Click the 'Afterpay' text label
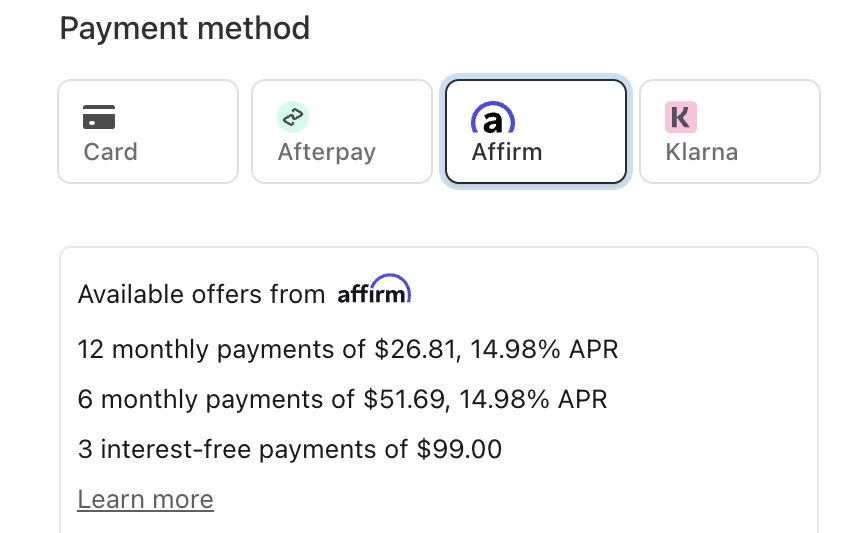The width and height of the screenshot is (842, 533). point(326,152)
